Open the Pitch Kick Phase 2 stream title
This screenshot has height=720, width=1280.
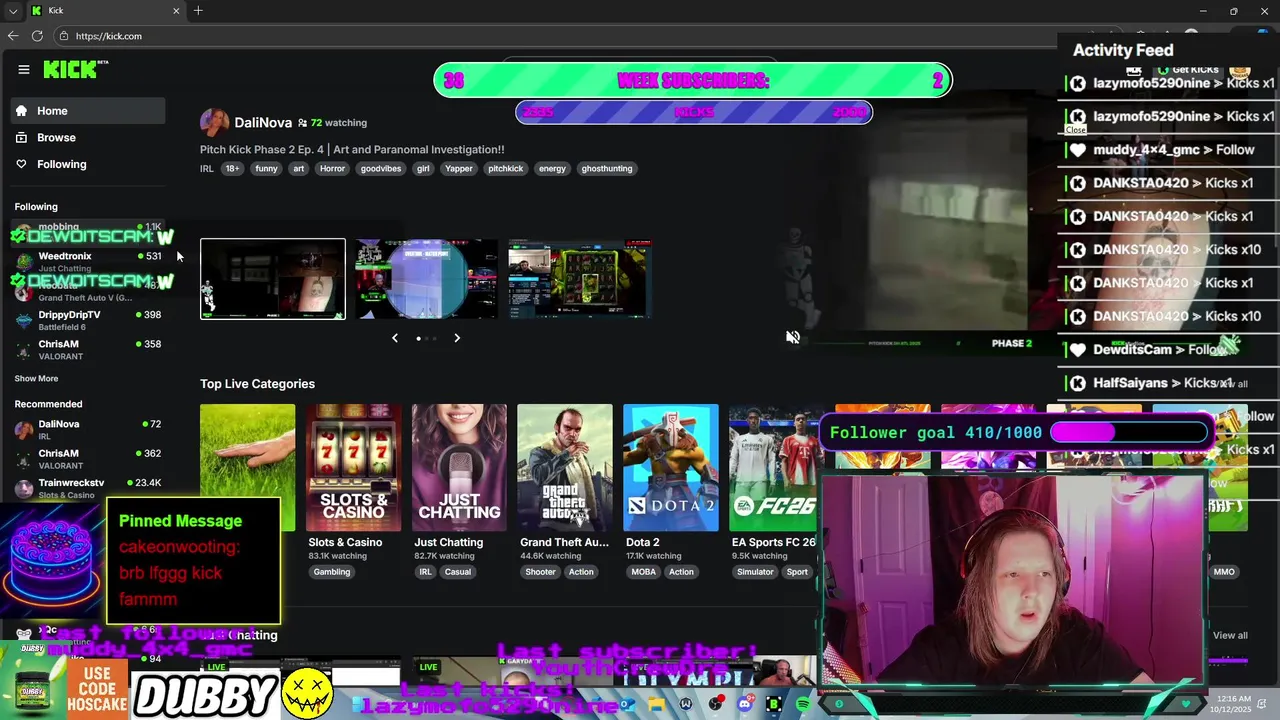pos(352,150)
